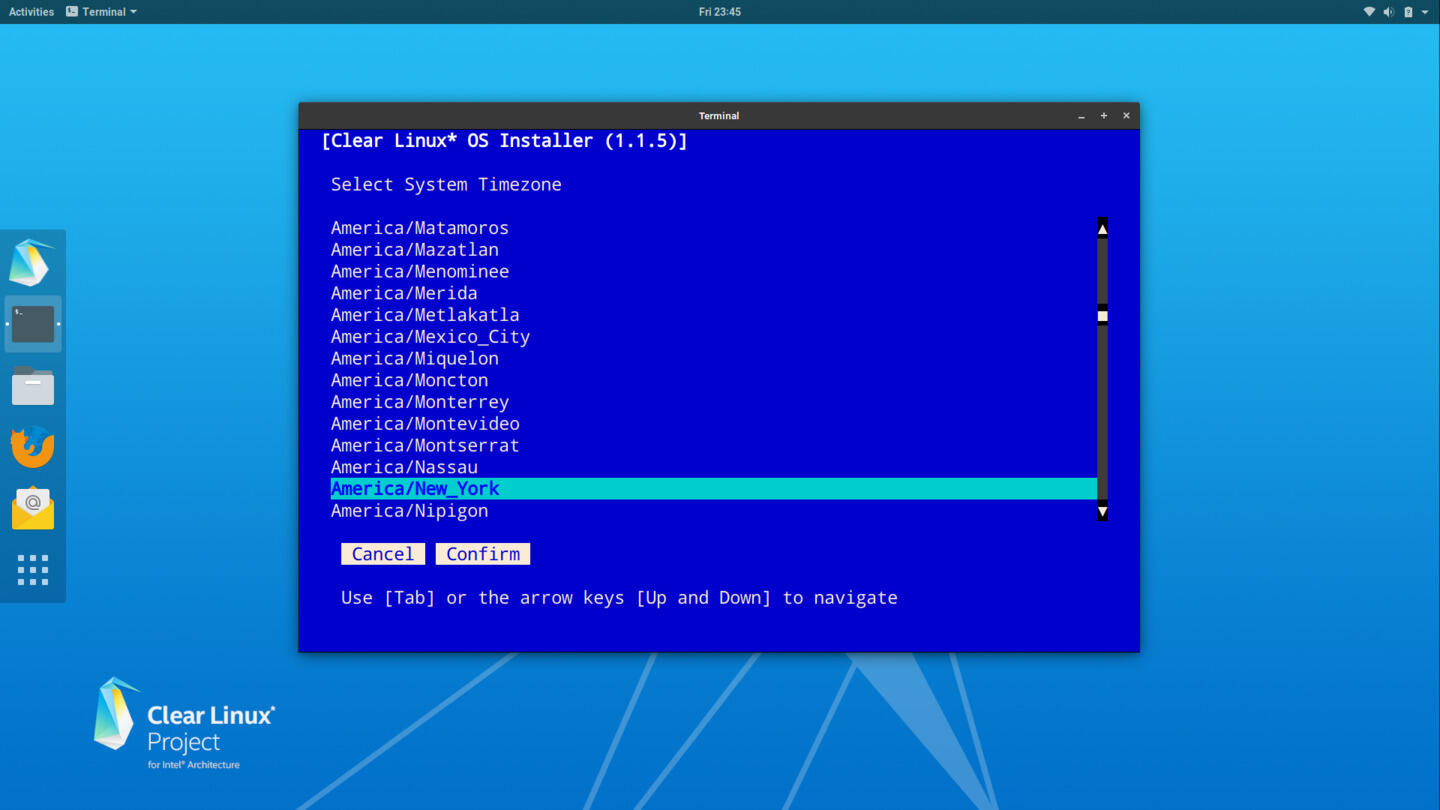Open the system menu arrow

click(1425, 12)
